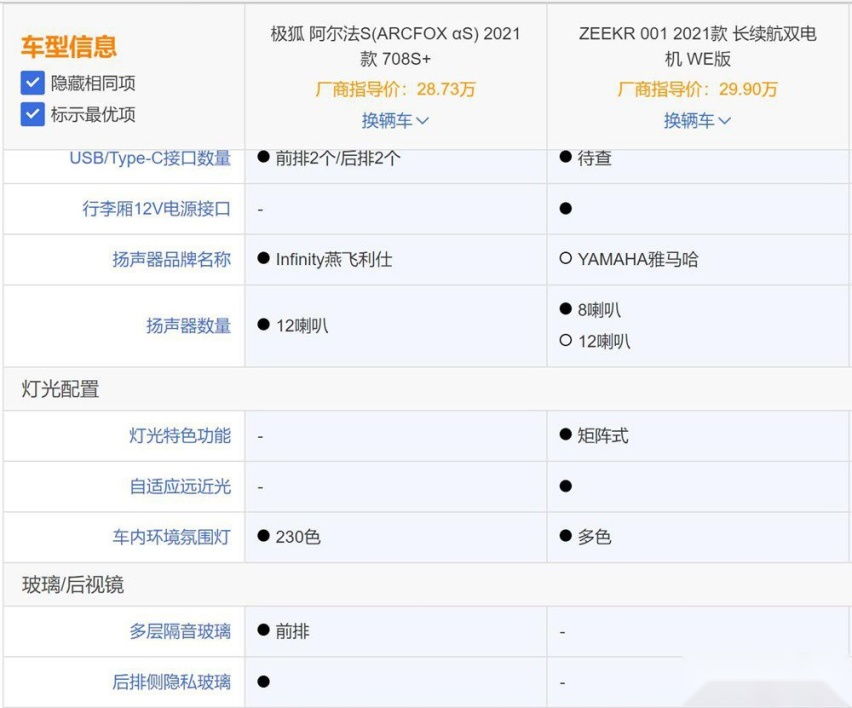Toggle the 标示最优项 checkbox
Image resolution: width=852 pixels, height=708 pixels.
[x=33, y=114]
